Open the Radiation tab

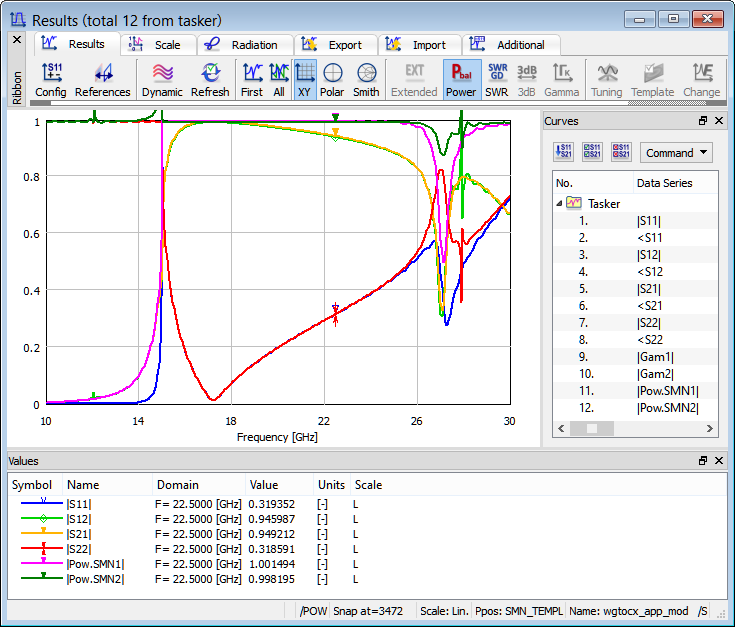pos(245,45)
